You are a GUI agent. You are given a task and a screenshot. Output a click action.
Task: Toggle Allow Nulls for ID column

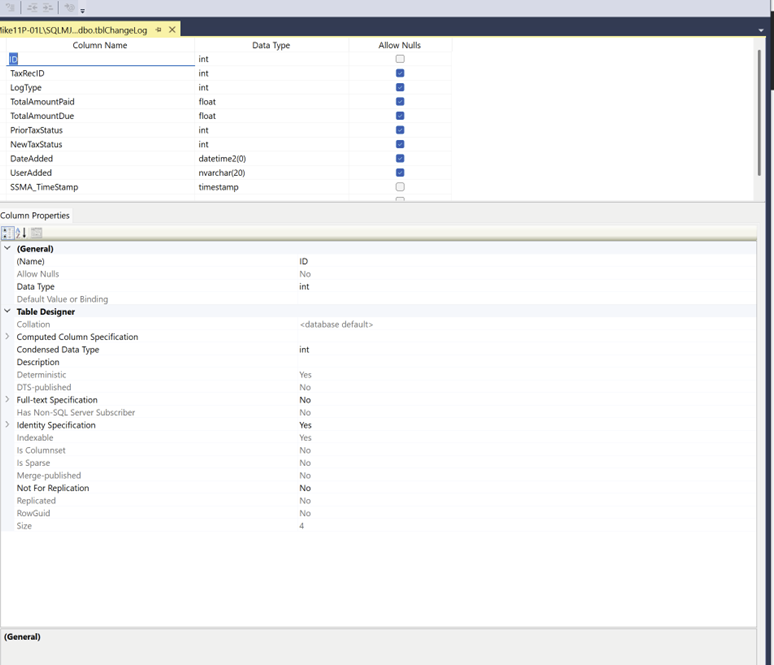pyautogui.click(x=400, y=59)
